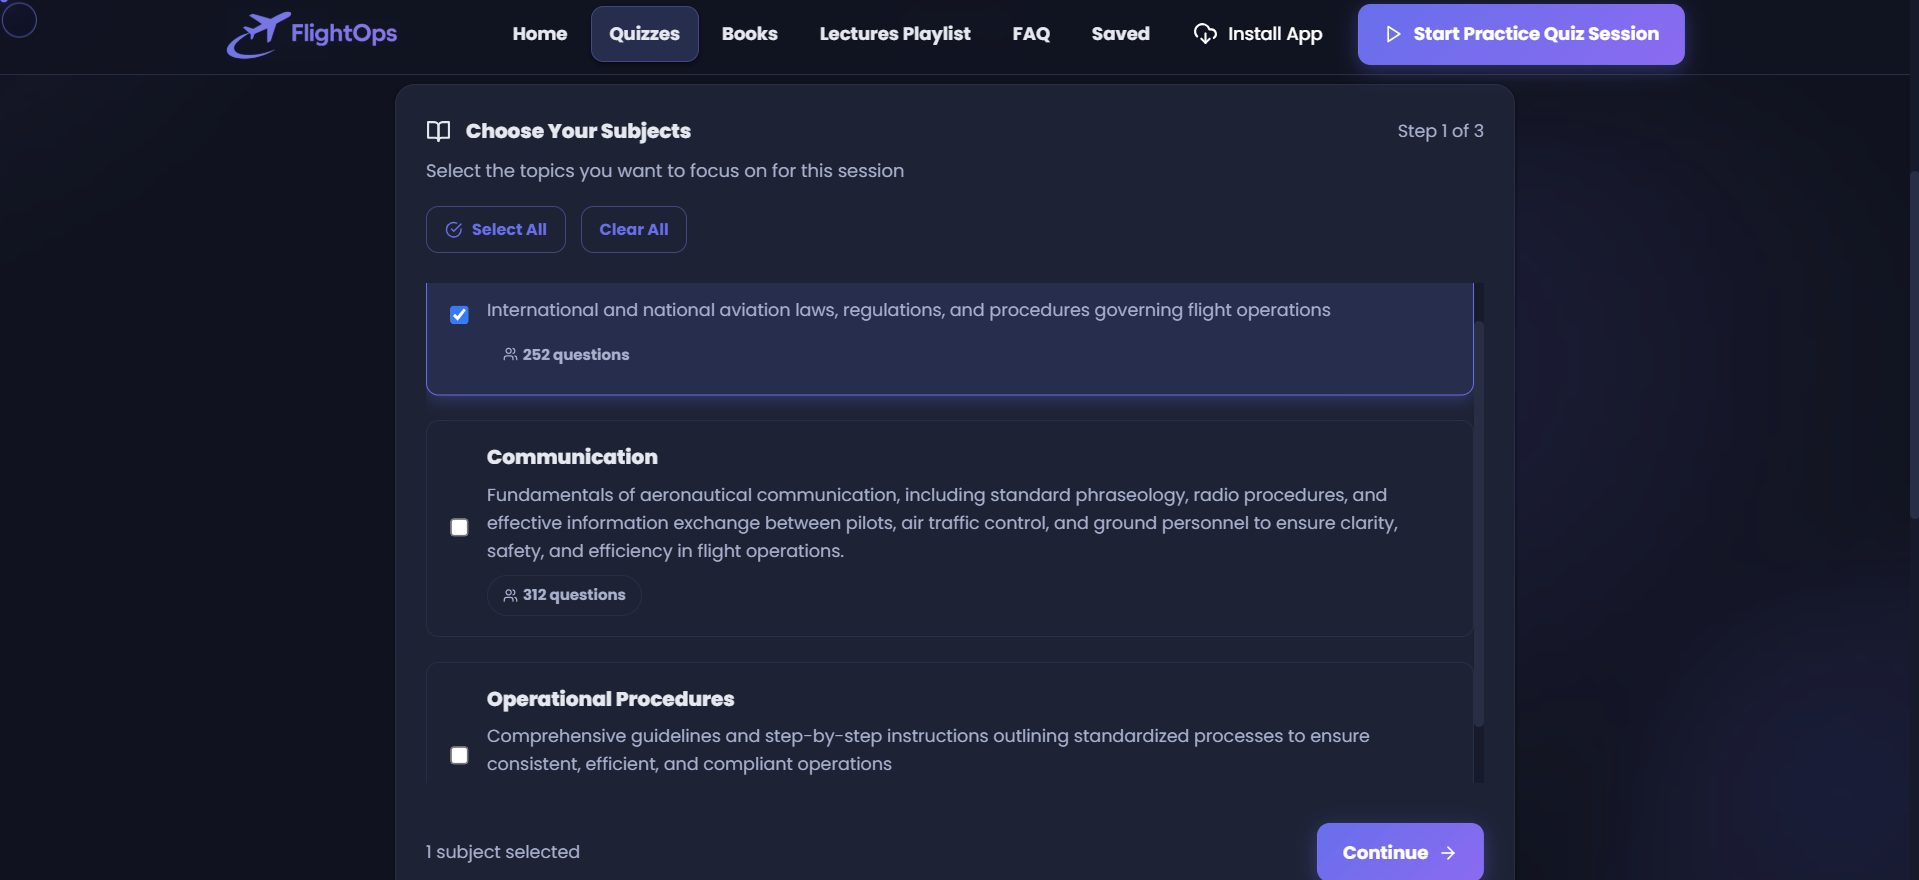
Task: Check the Operational Procedures subject checkbox
Action: point(459,755)
